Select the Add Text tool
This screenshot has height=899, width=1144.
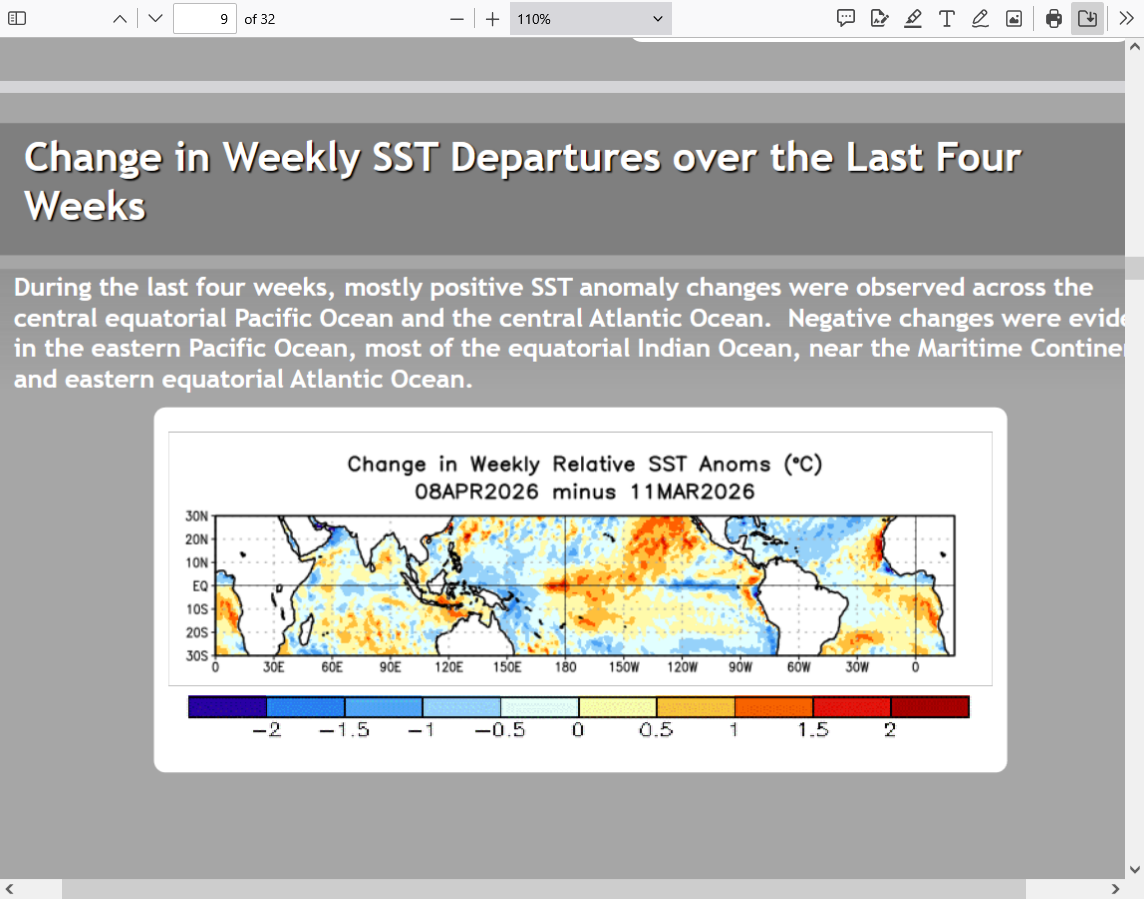click(x=946, y=18)
